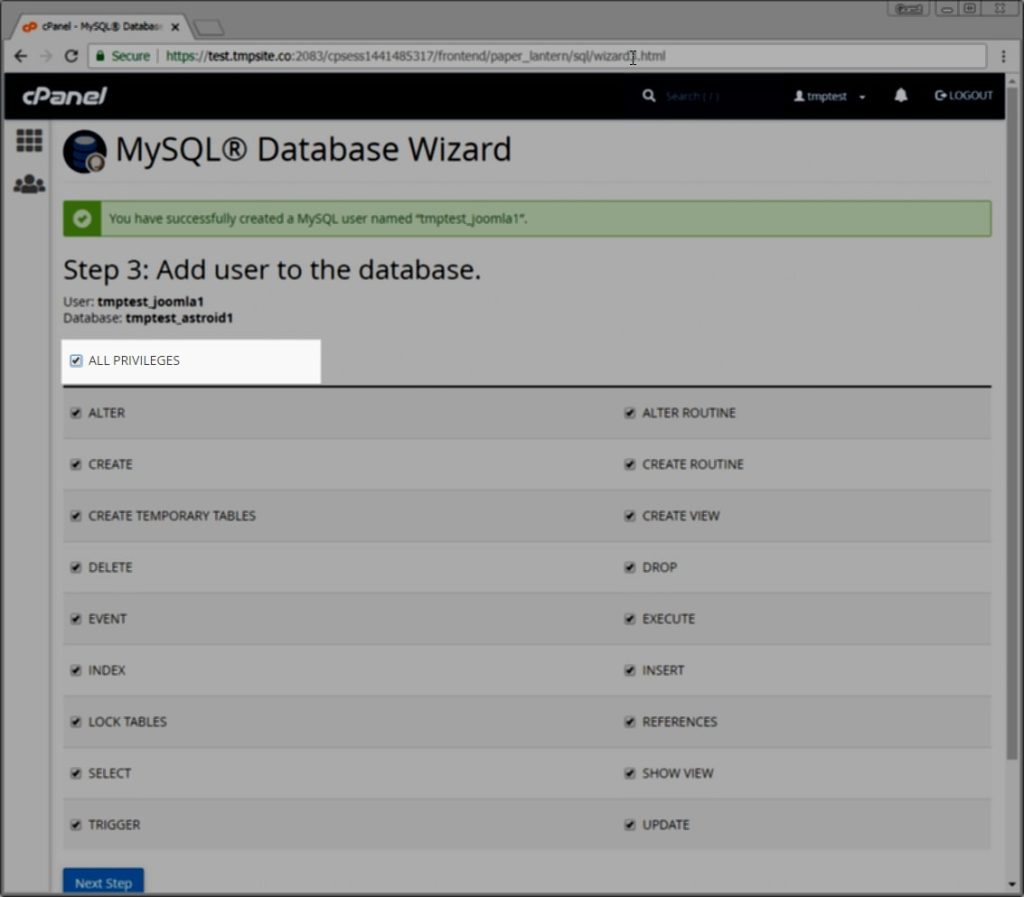Open the Chrome three-dot menu
The height and width of the screenshot is (897, 1024).
[1003, 57]
